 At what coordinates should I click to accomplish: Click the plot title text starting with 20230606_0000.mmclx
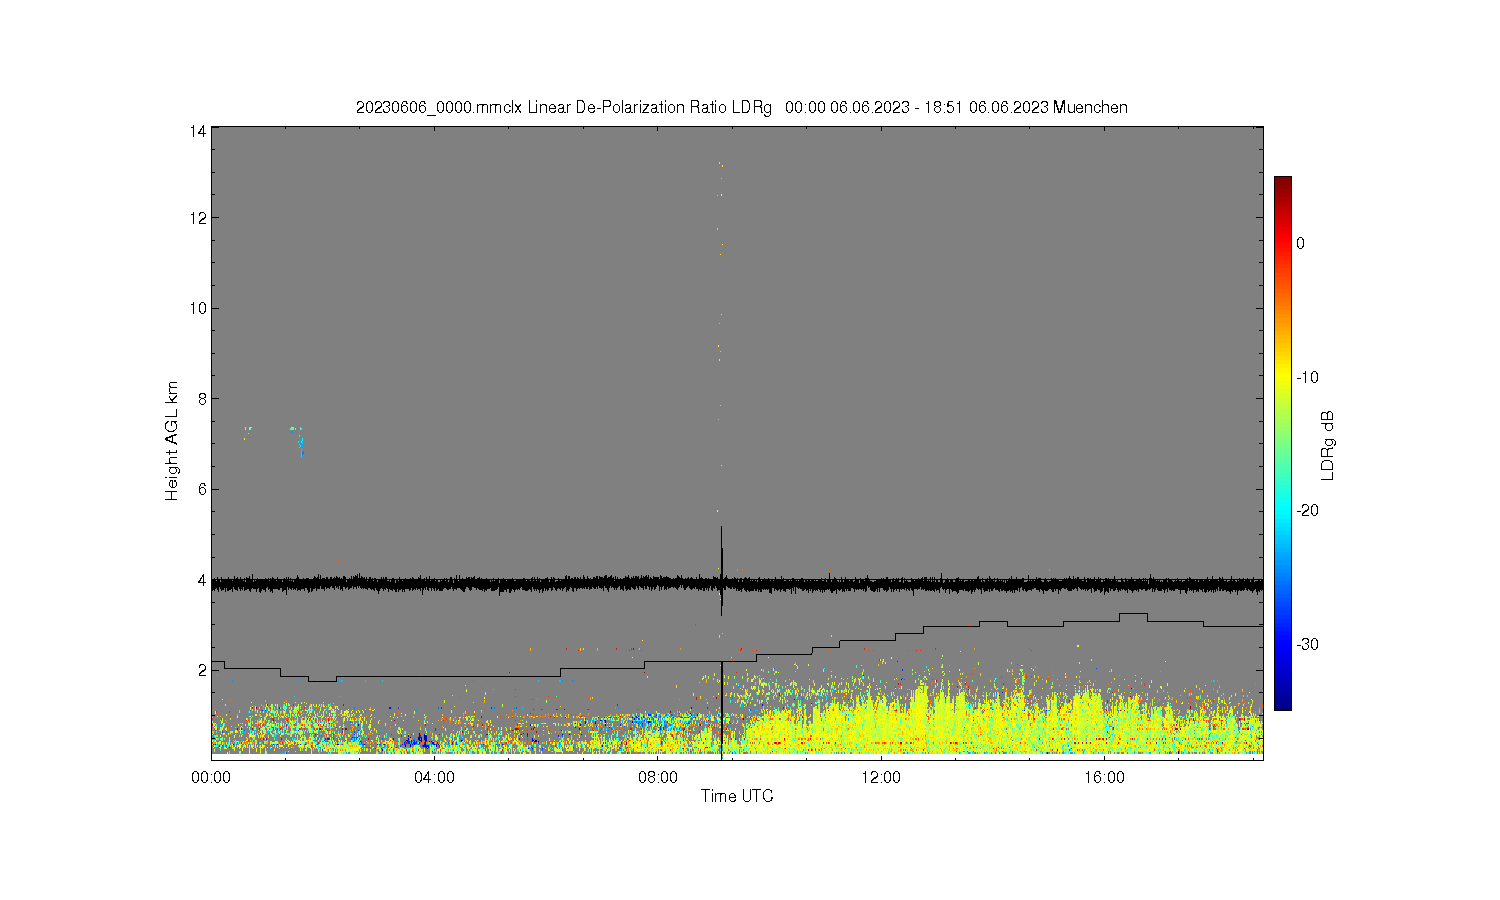click(741, 107)
